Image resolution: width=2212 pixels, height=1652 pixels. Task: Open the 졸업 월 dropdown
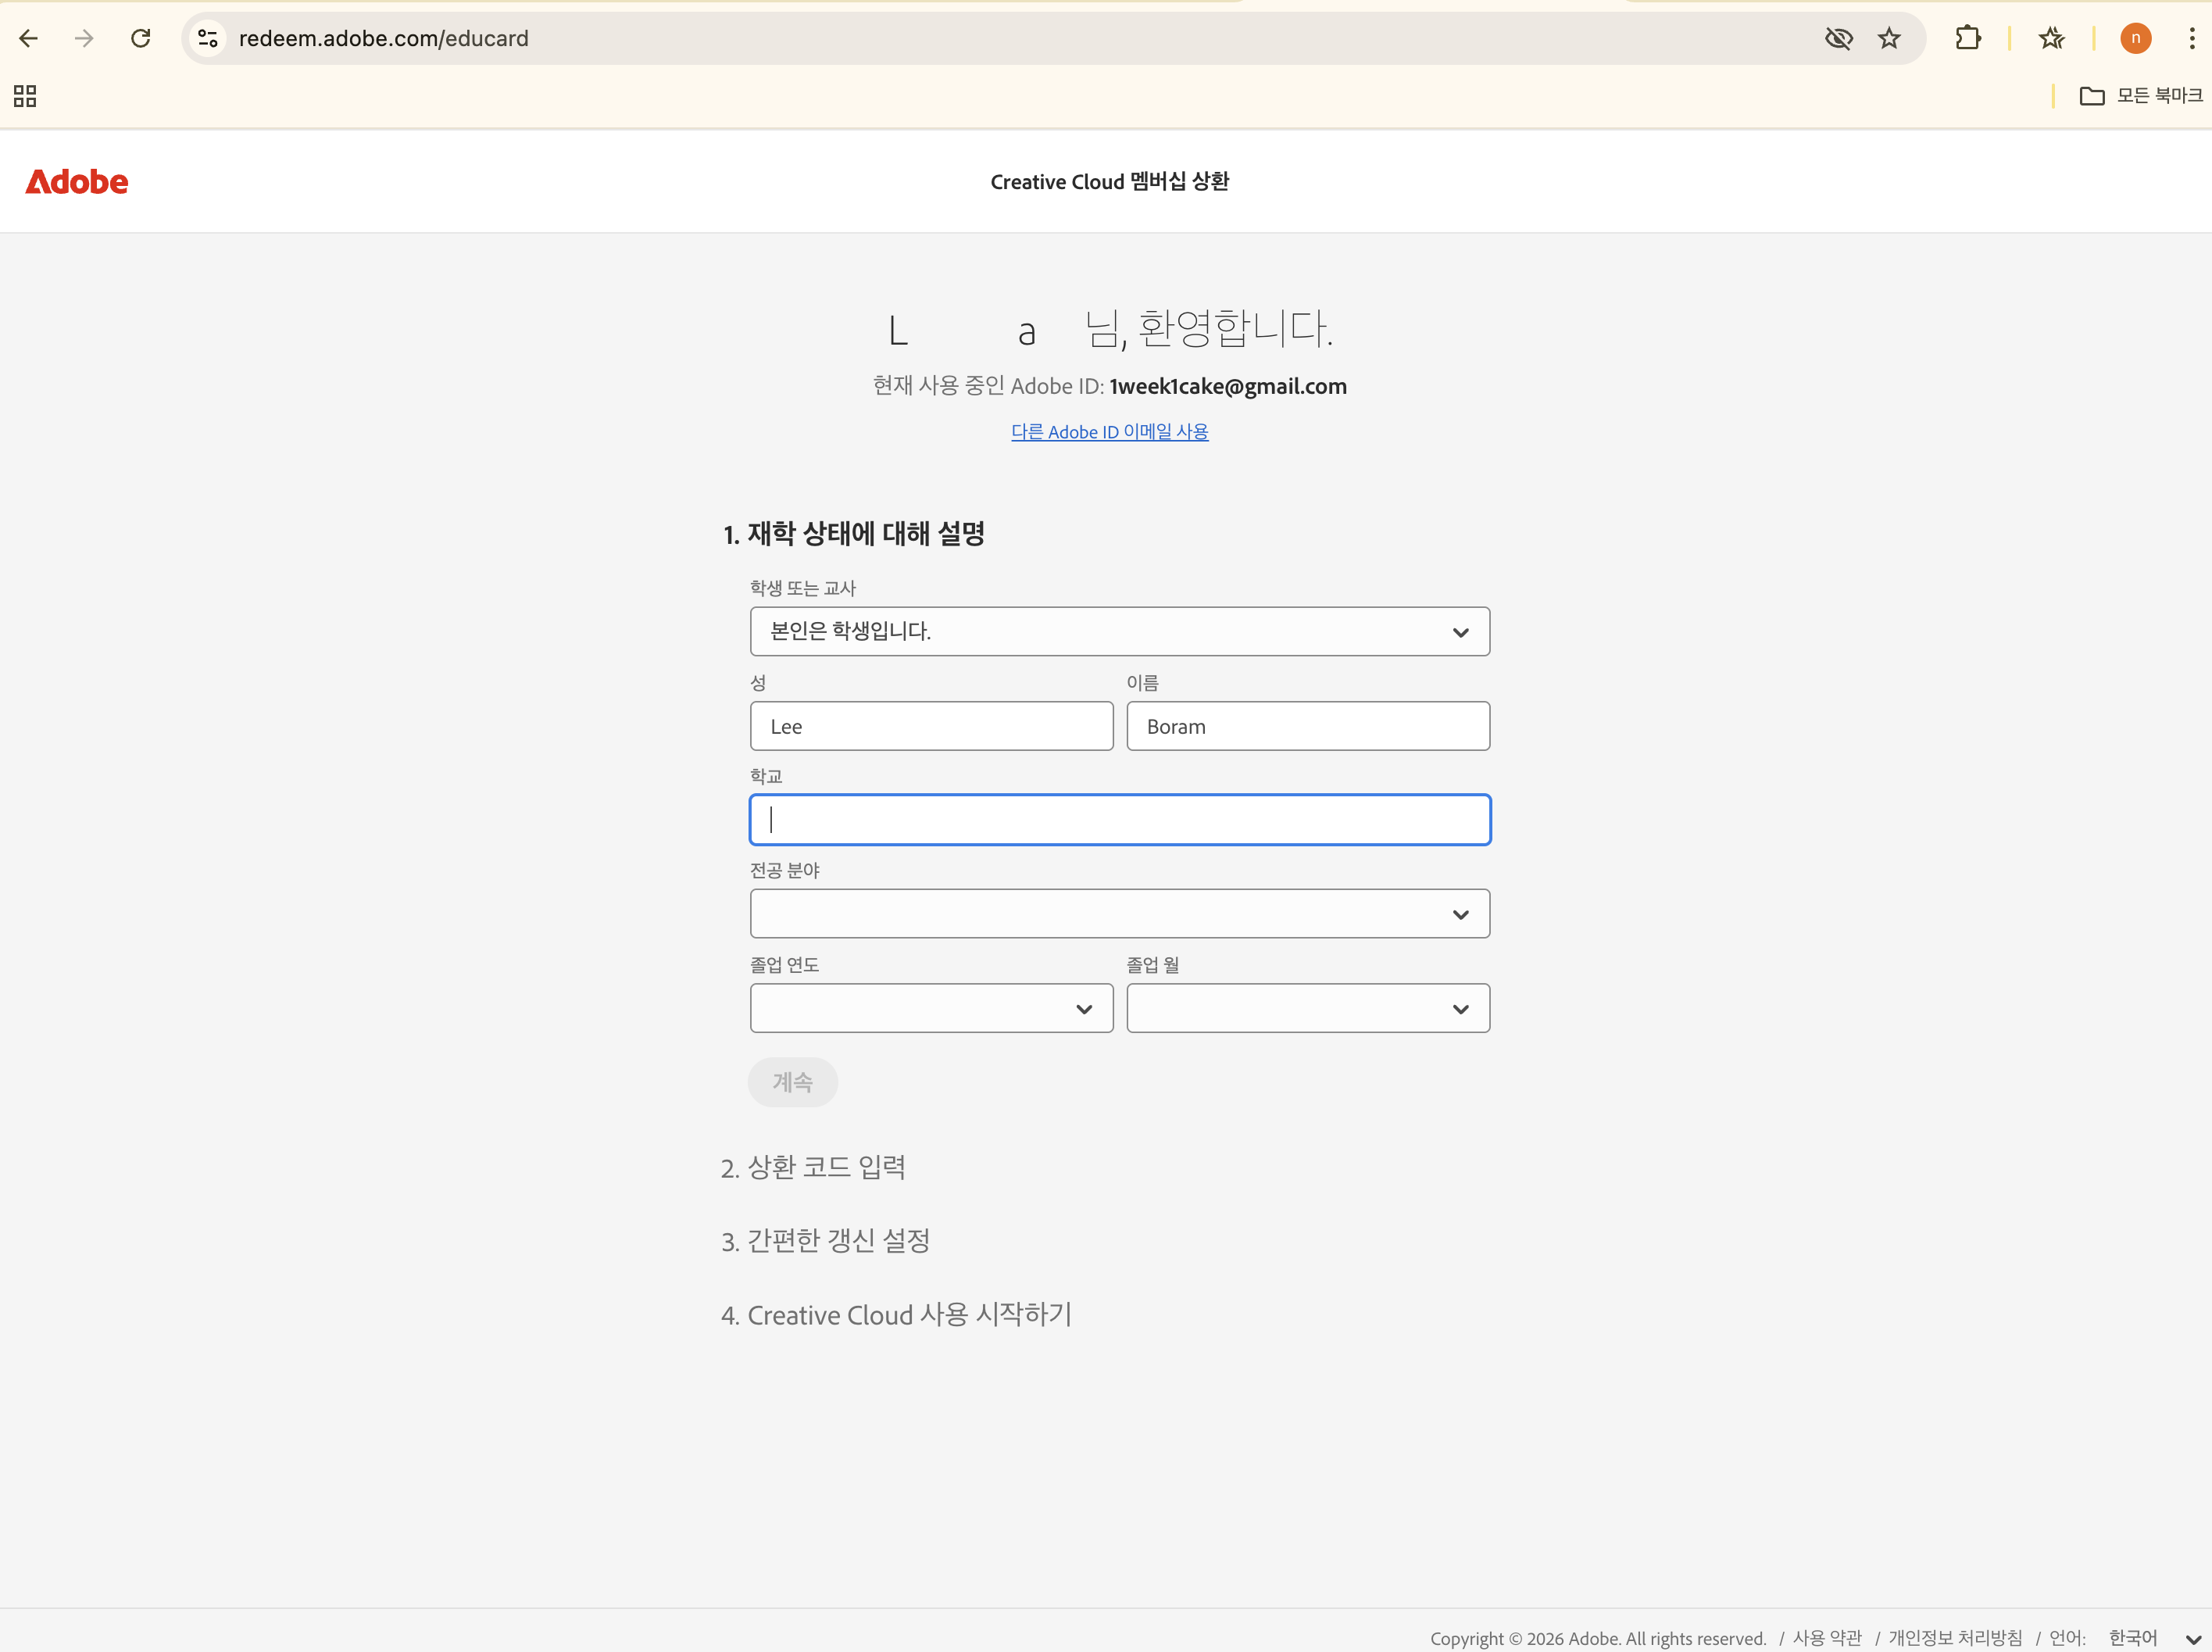pos(1307,1008)
